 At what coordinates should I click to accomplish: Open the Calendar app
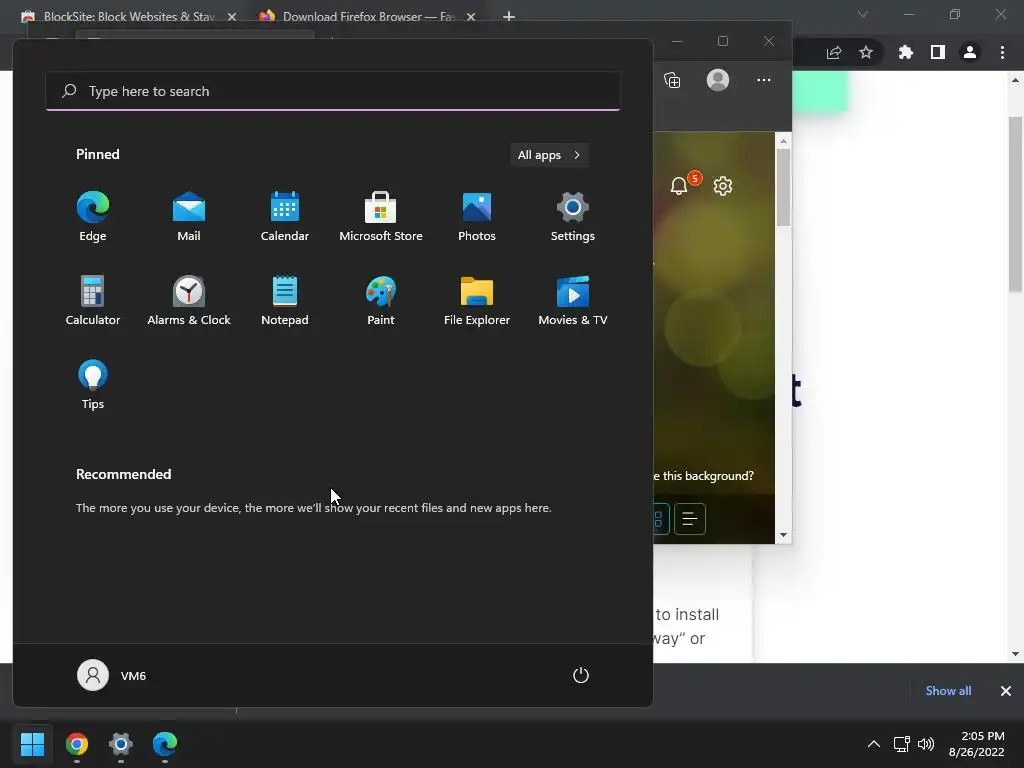(285, 217)
